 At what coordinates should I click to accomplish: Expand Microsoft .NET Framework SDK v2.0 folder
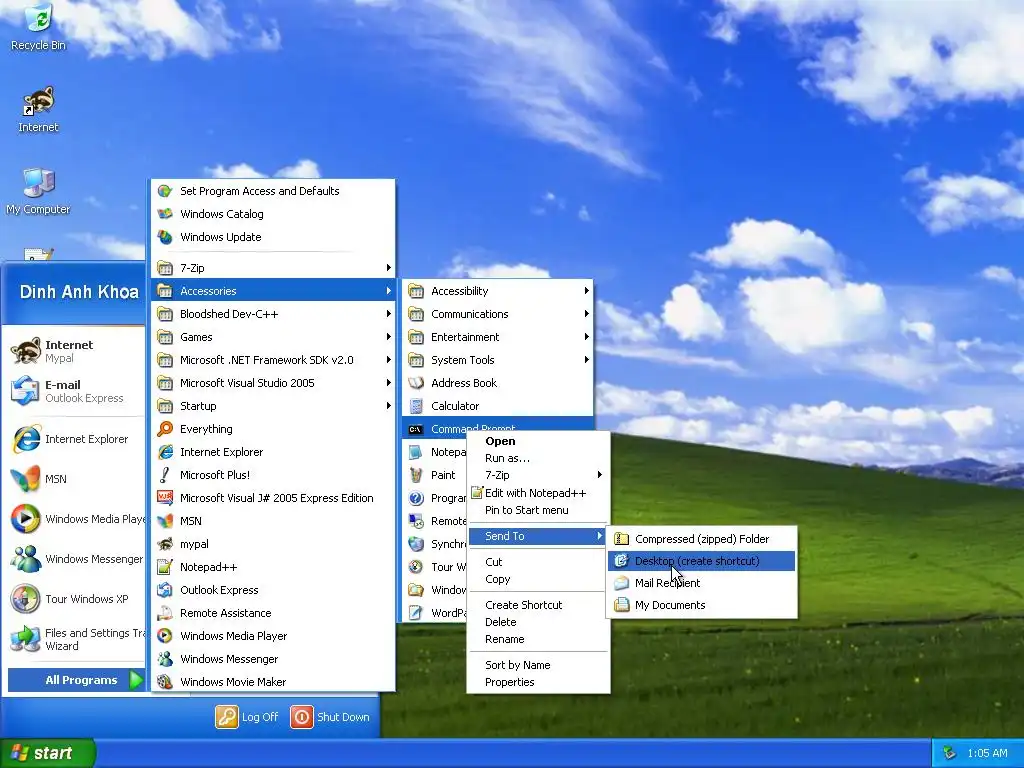pyautogui.click(x=273, y=360)
